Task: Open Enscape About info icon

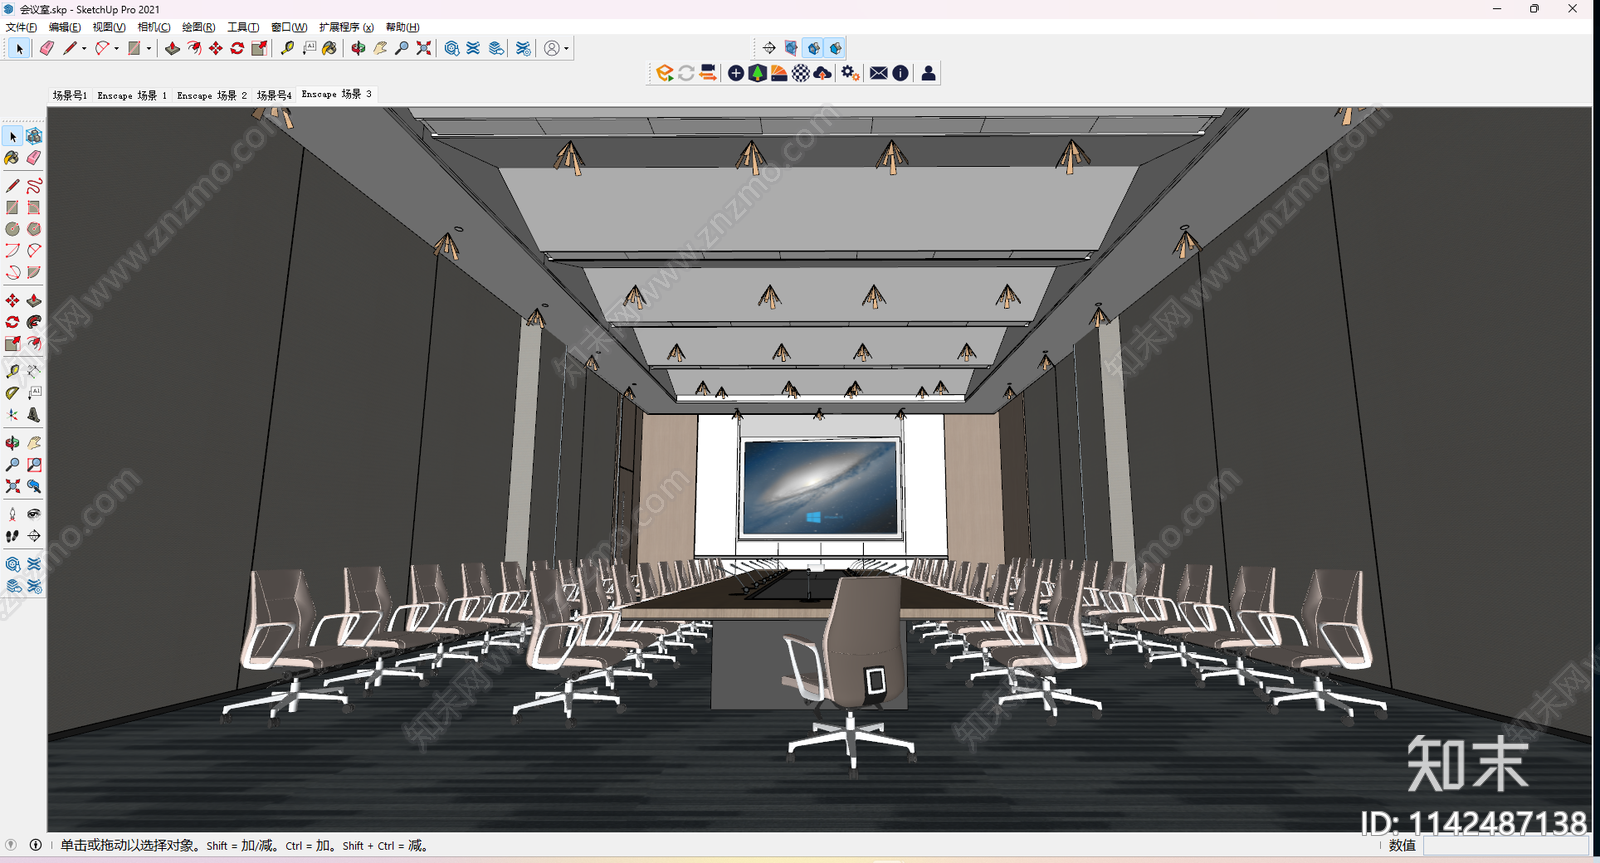Action: 901,73
